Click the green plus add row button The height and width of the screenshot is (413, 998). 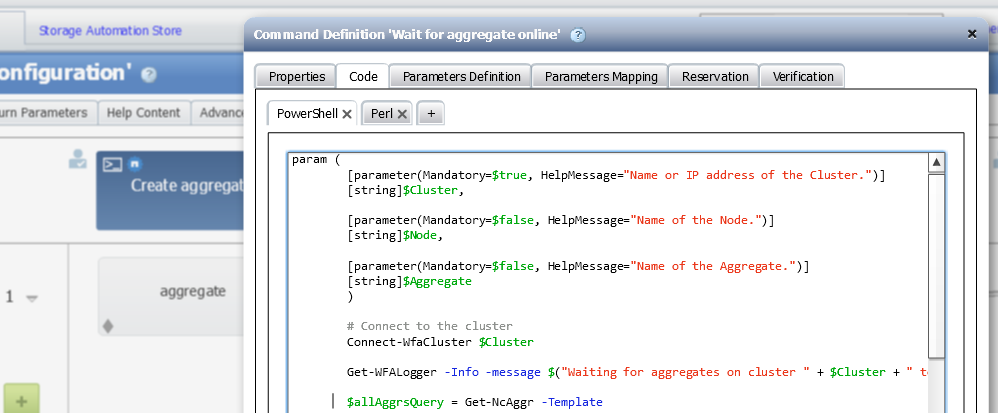pyautogui.click(x=22, y=400)
